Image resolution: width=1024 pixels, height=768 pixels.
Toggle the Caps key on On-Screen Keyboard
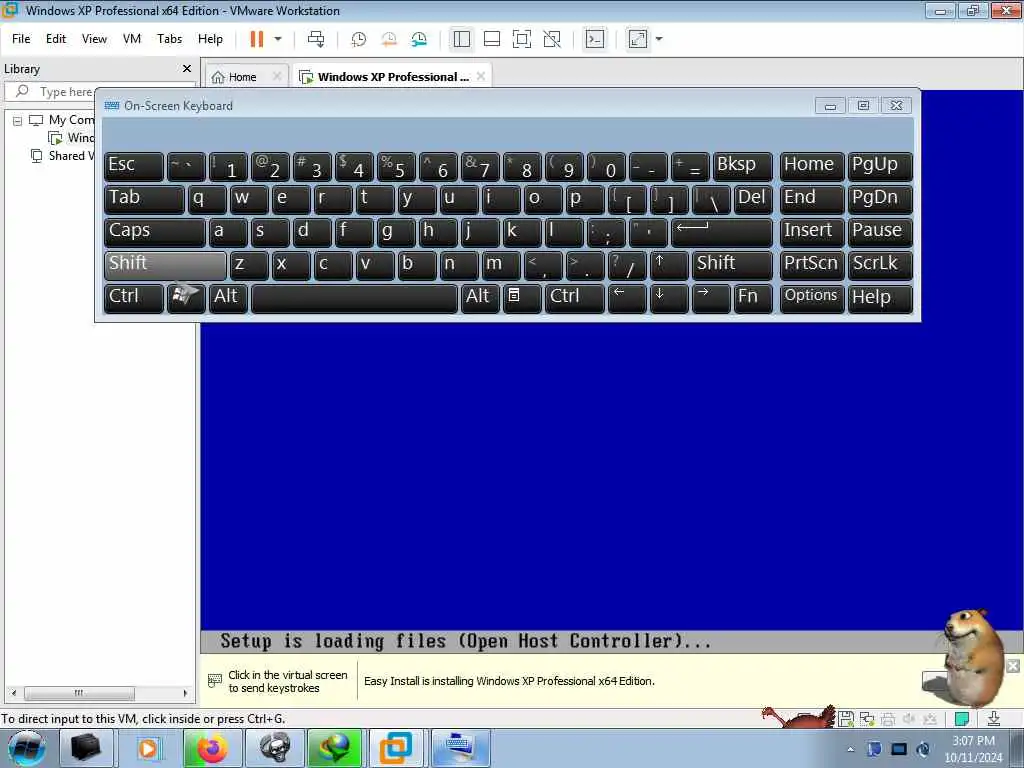coord(154,232)
